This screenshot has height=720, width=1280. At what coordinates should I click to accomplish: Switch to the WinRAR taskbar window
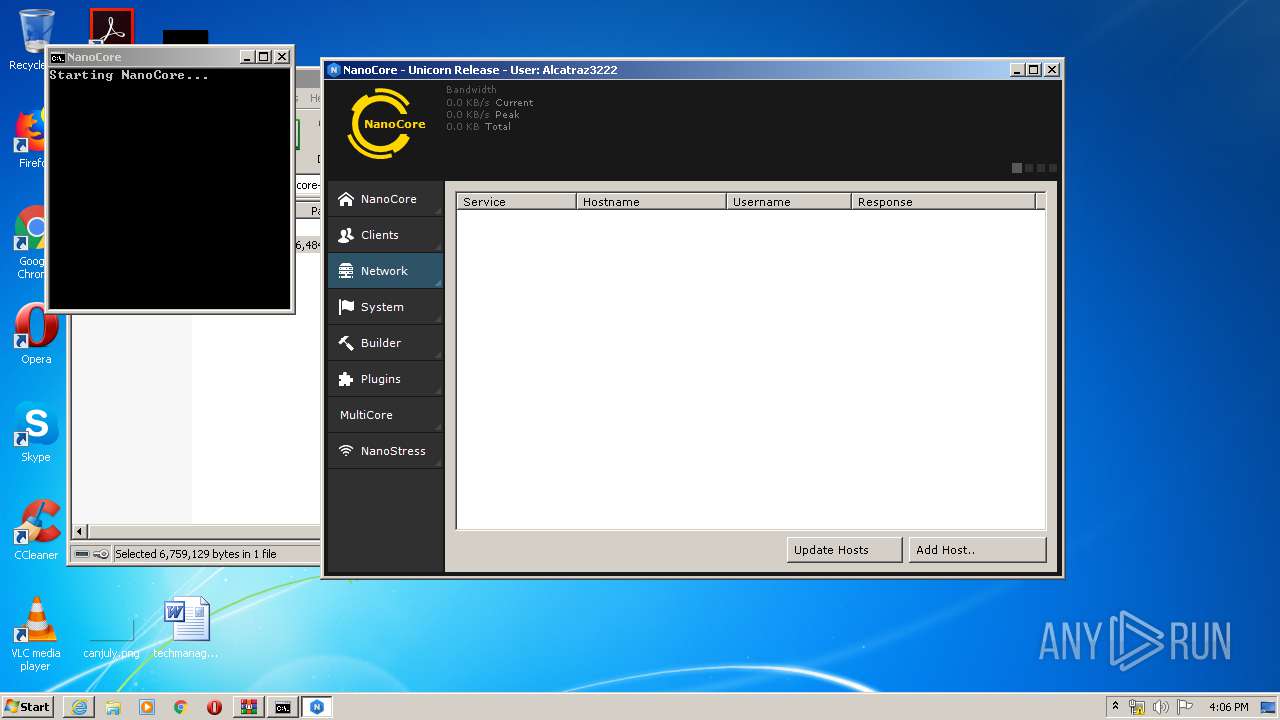point(249,707)
